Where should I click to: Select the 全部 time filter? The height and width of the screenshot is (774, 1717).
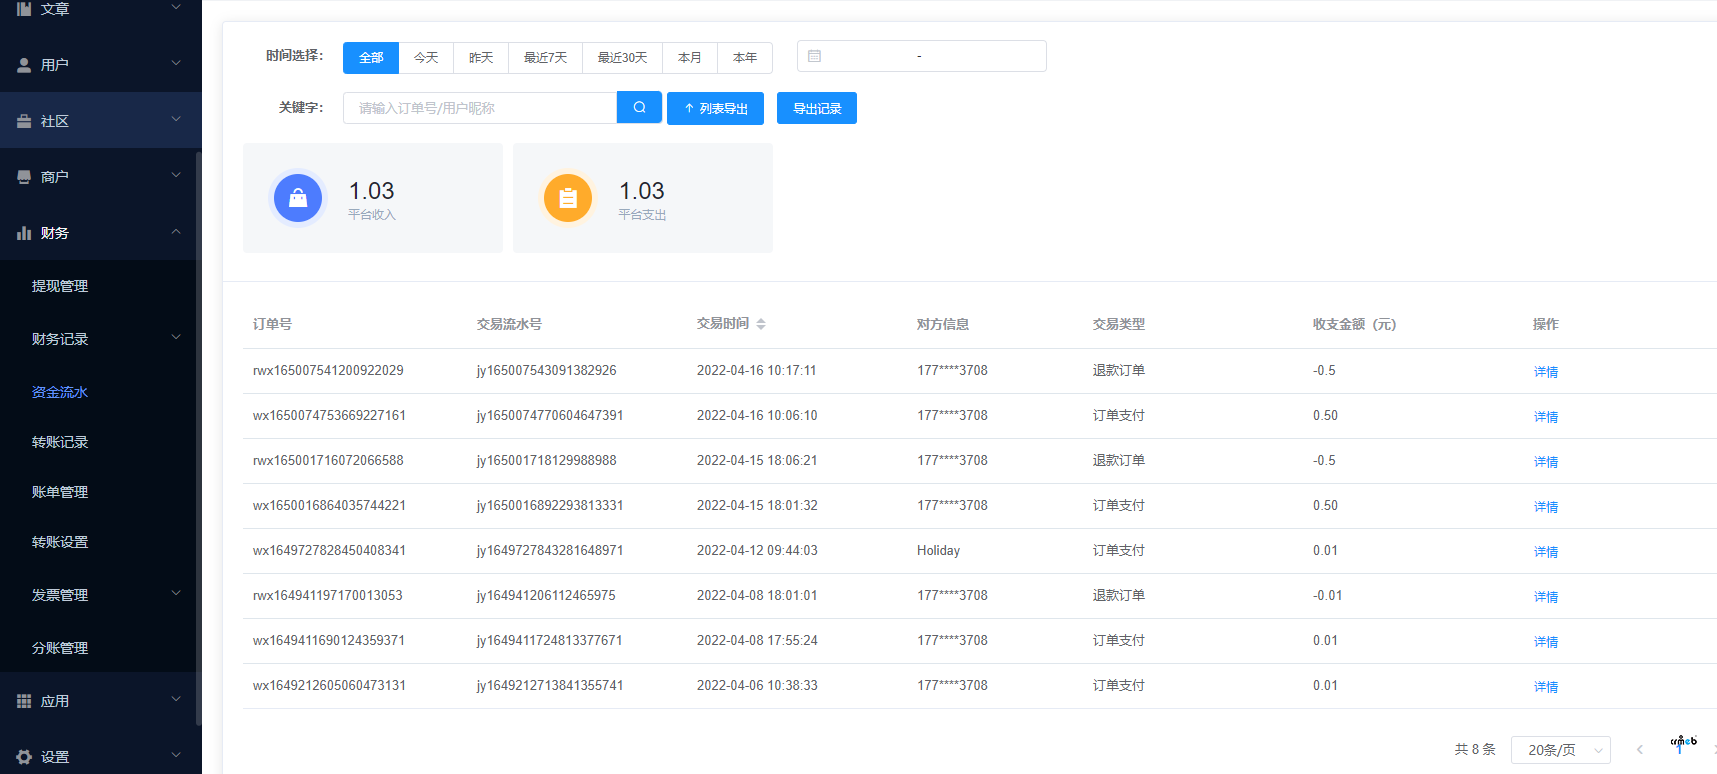(371, 58)
